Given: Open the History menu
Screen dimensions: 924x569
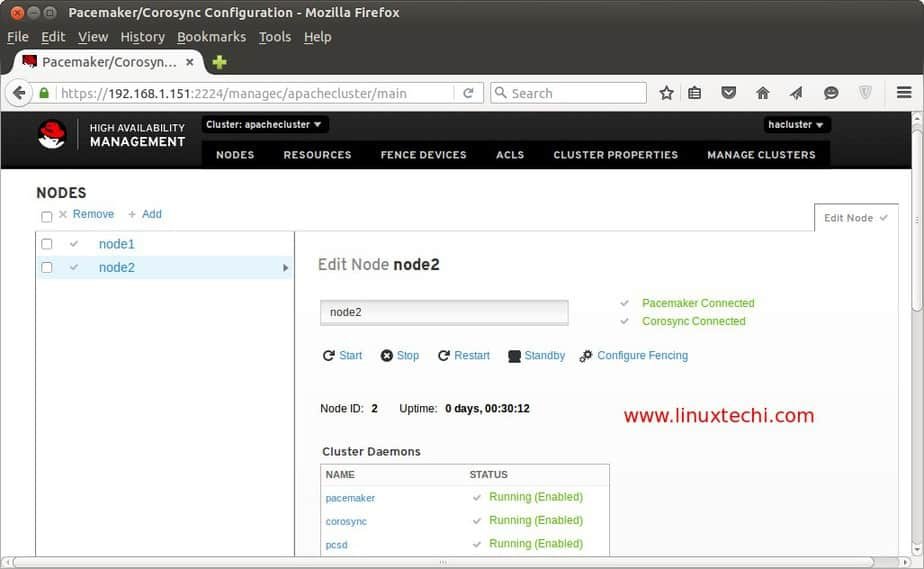Looking at the screenshot, I should pos(143,37).
